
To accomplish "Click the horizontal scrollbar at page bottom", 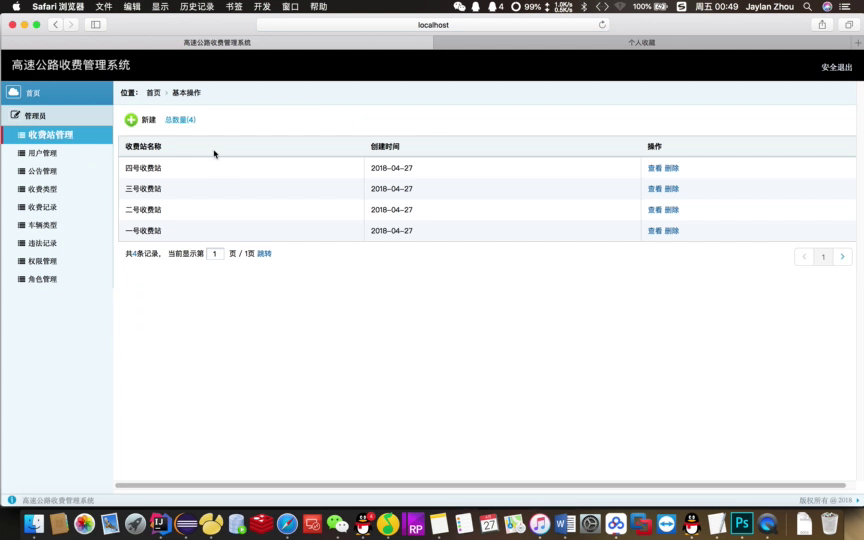I will [x=480, y=485].
